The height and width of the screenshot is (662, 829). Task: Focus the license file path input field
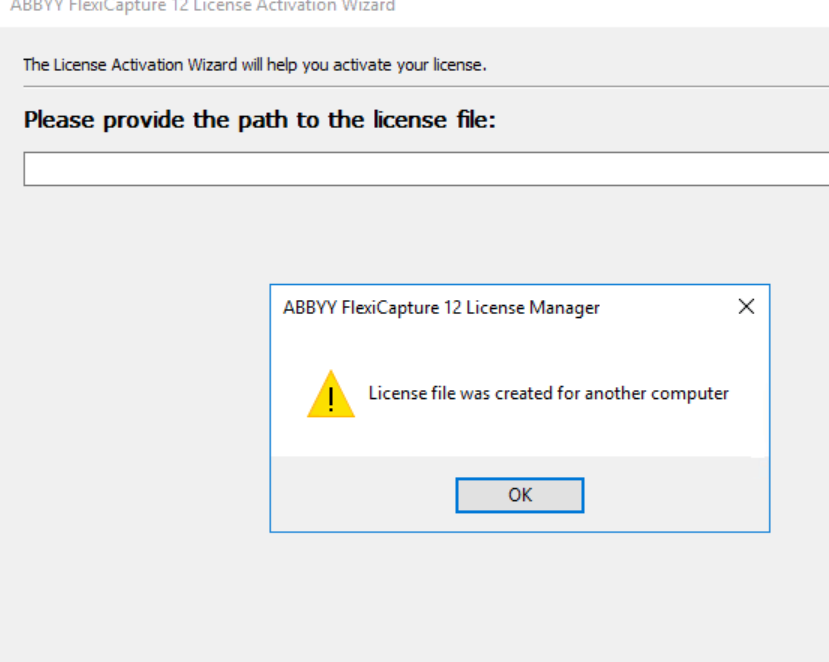[x=426, y=169]
